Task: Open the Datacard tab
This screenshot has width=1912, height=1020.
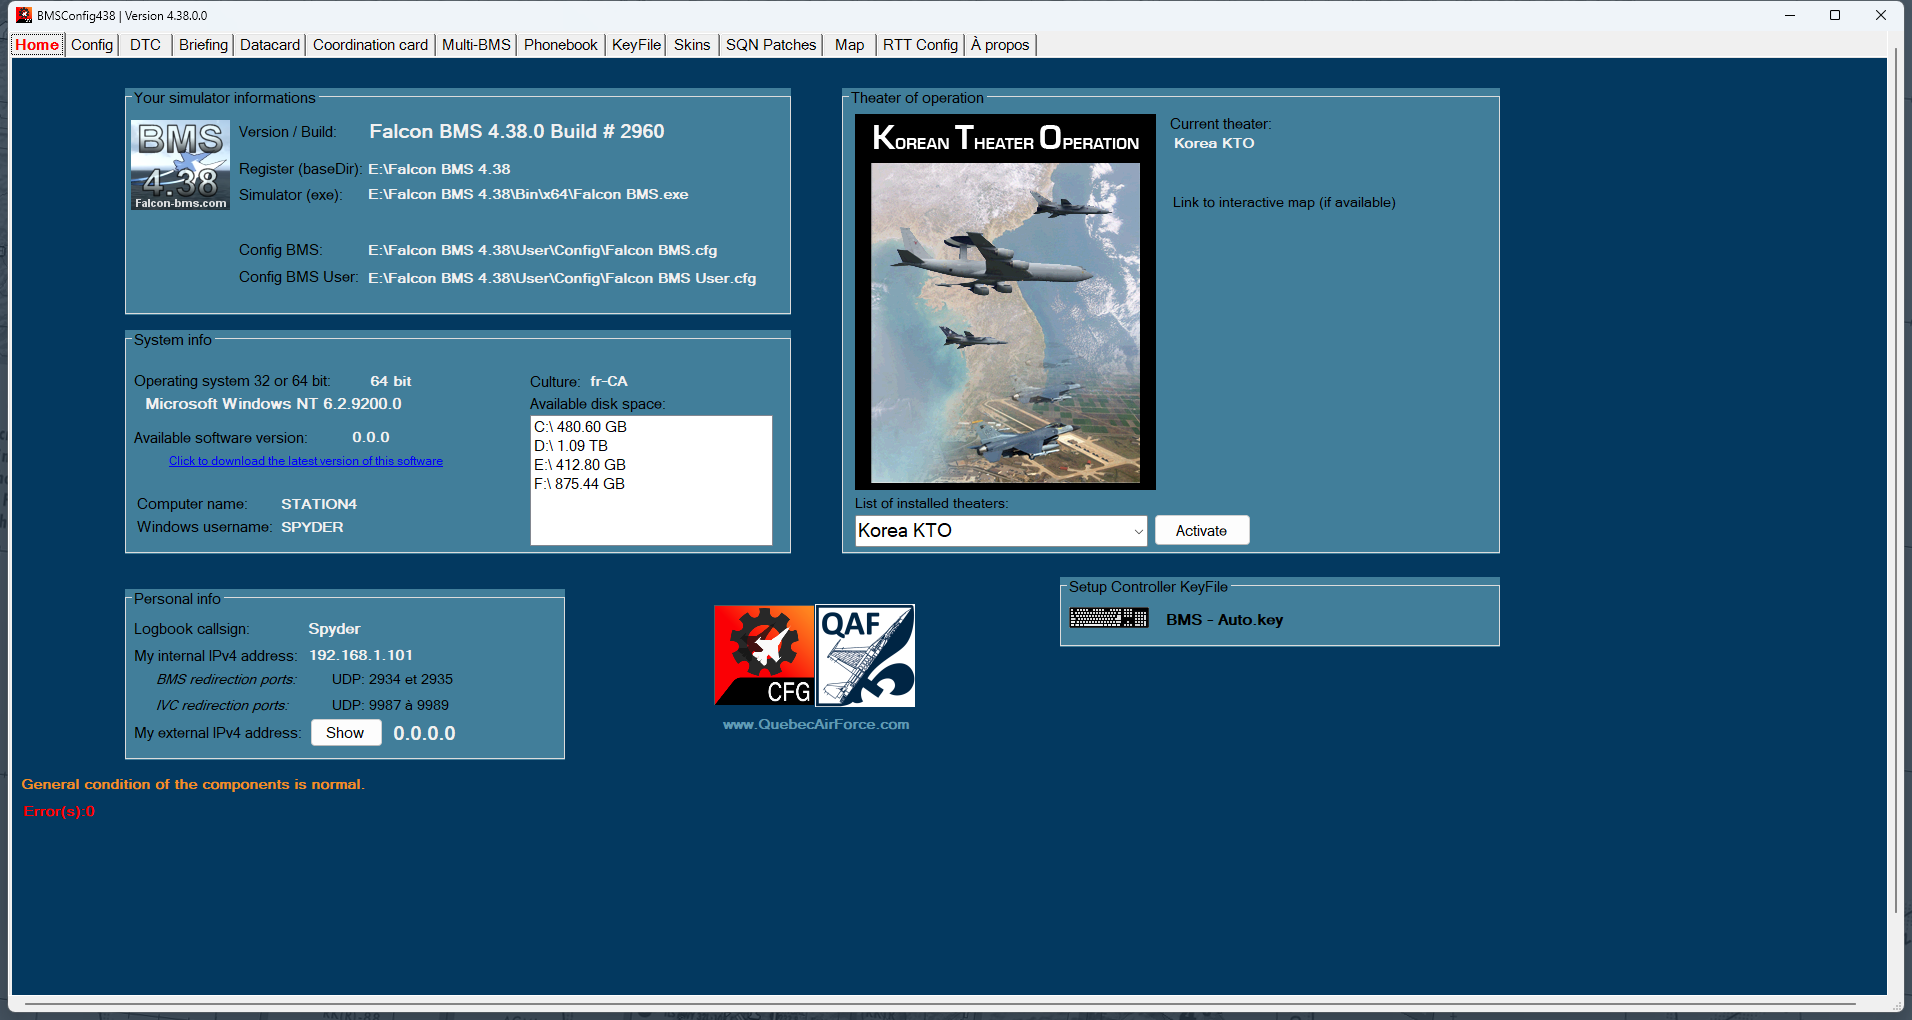Action: (x=270, y=45)
